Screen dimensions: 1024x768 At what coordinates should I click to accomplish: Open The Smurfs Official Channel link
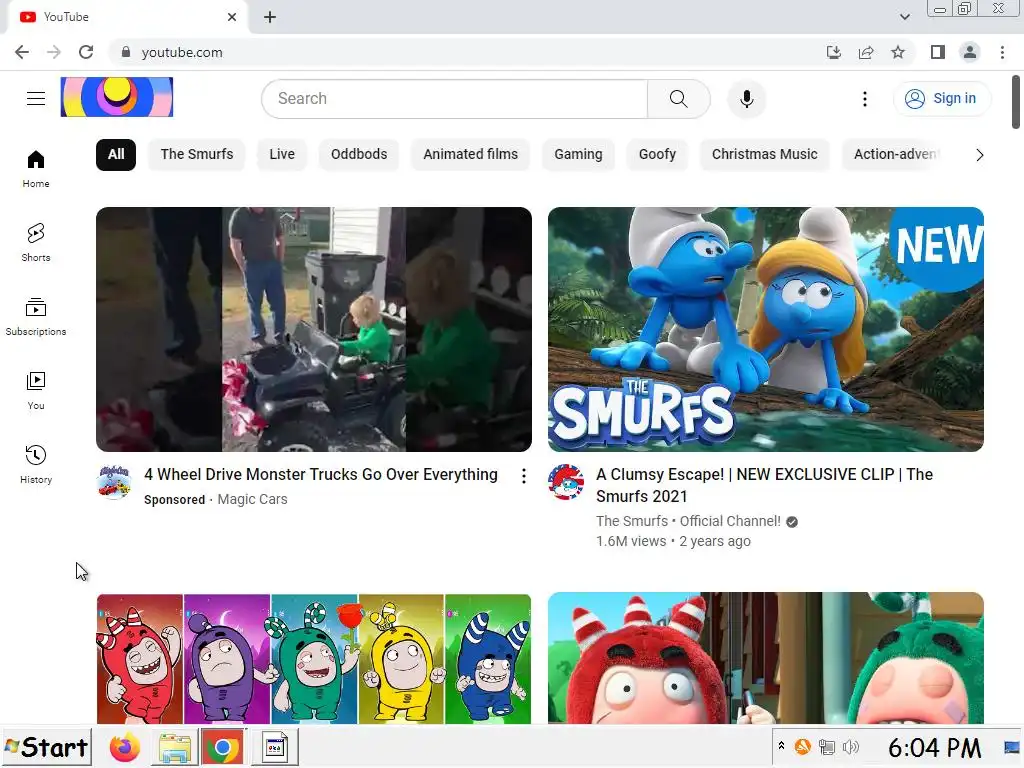pos(688,522)
